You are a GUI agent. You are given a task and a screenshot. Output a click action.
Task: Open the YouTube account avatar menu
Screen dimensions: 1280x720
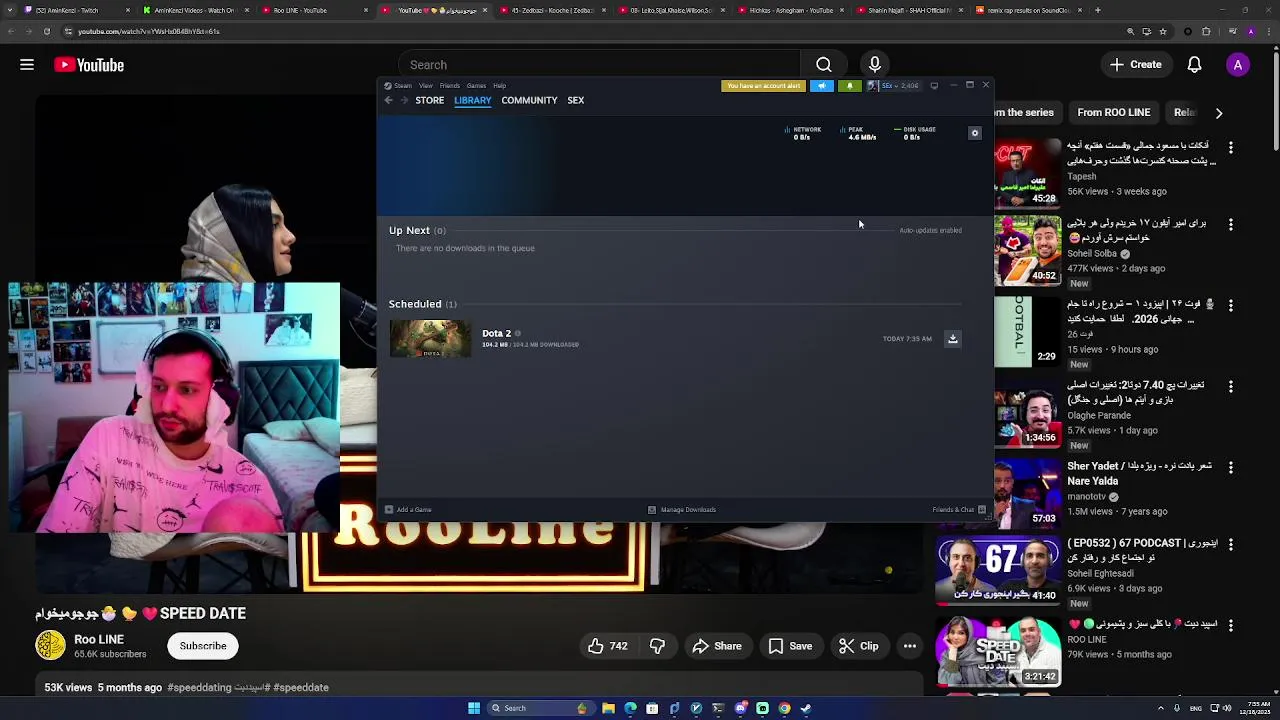pyautogui.click(x=1238, y=65)
